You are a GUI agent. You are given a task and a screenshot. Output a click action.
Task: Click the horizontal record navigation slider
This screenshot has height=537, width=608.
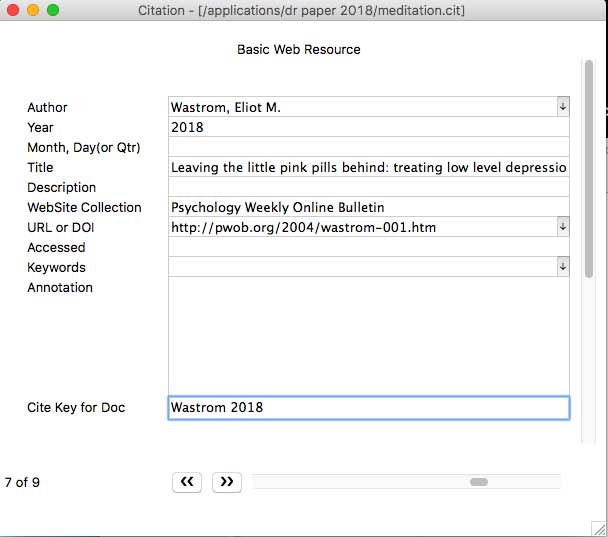(x=478, y=482)
